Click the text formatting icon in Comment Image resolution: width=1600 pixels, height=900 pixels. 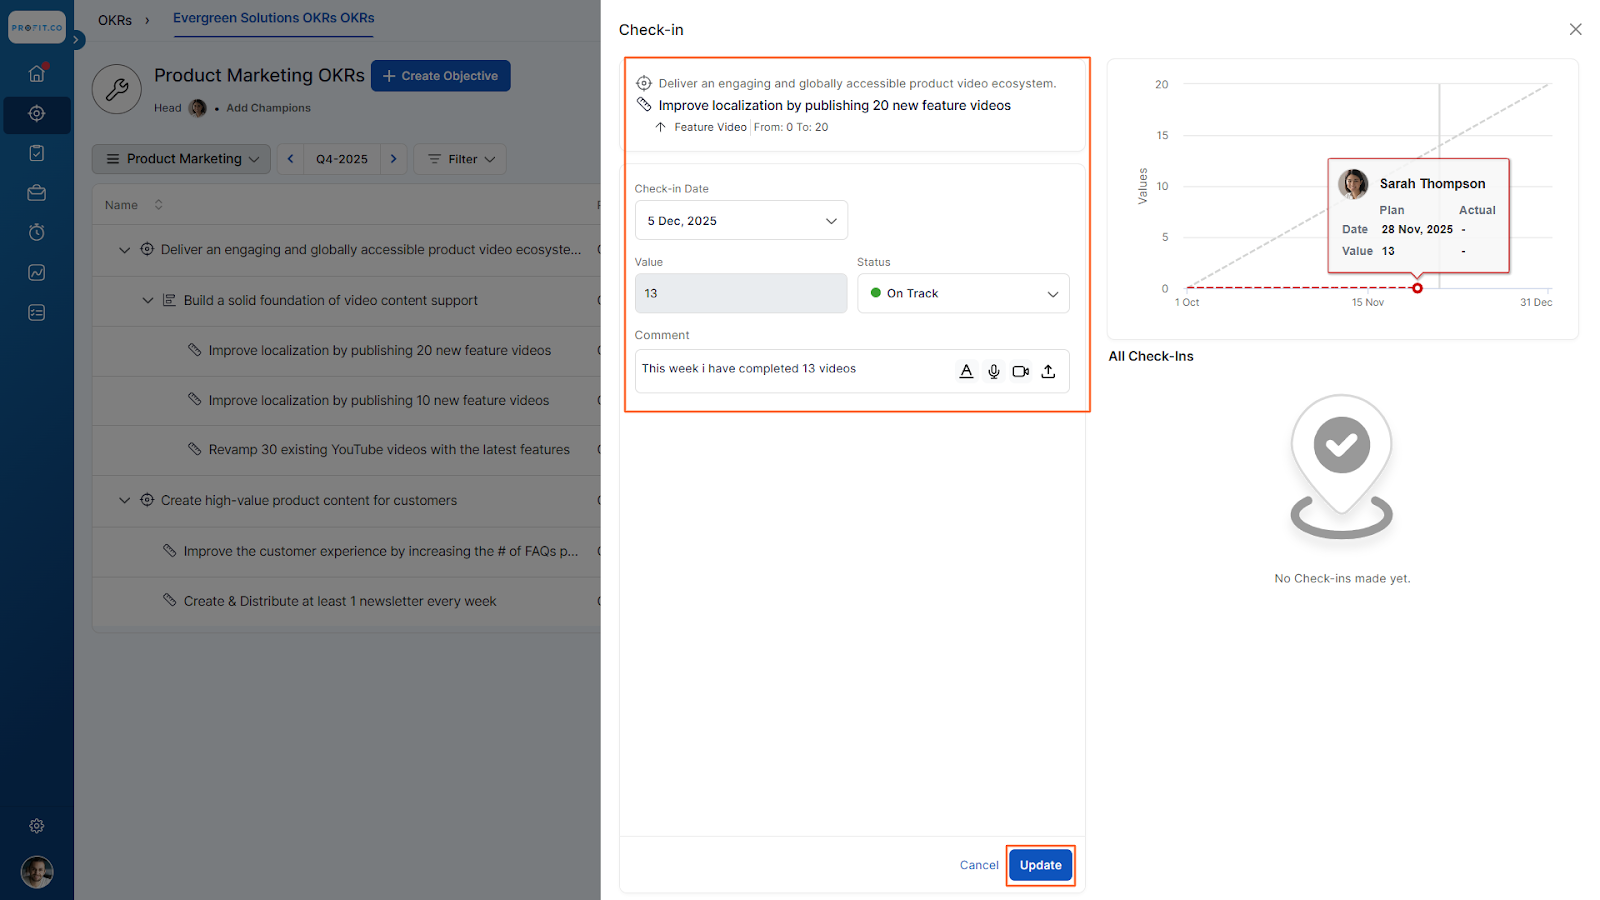966,371
